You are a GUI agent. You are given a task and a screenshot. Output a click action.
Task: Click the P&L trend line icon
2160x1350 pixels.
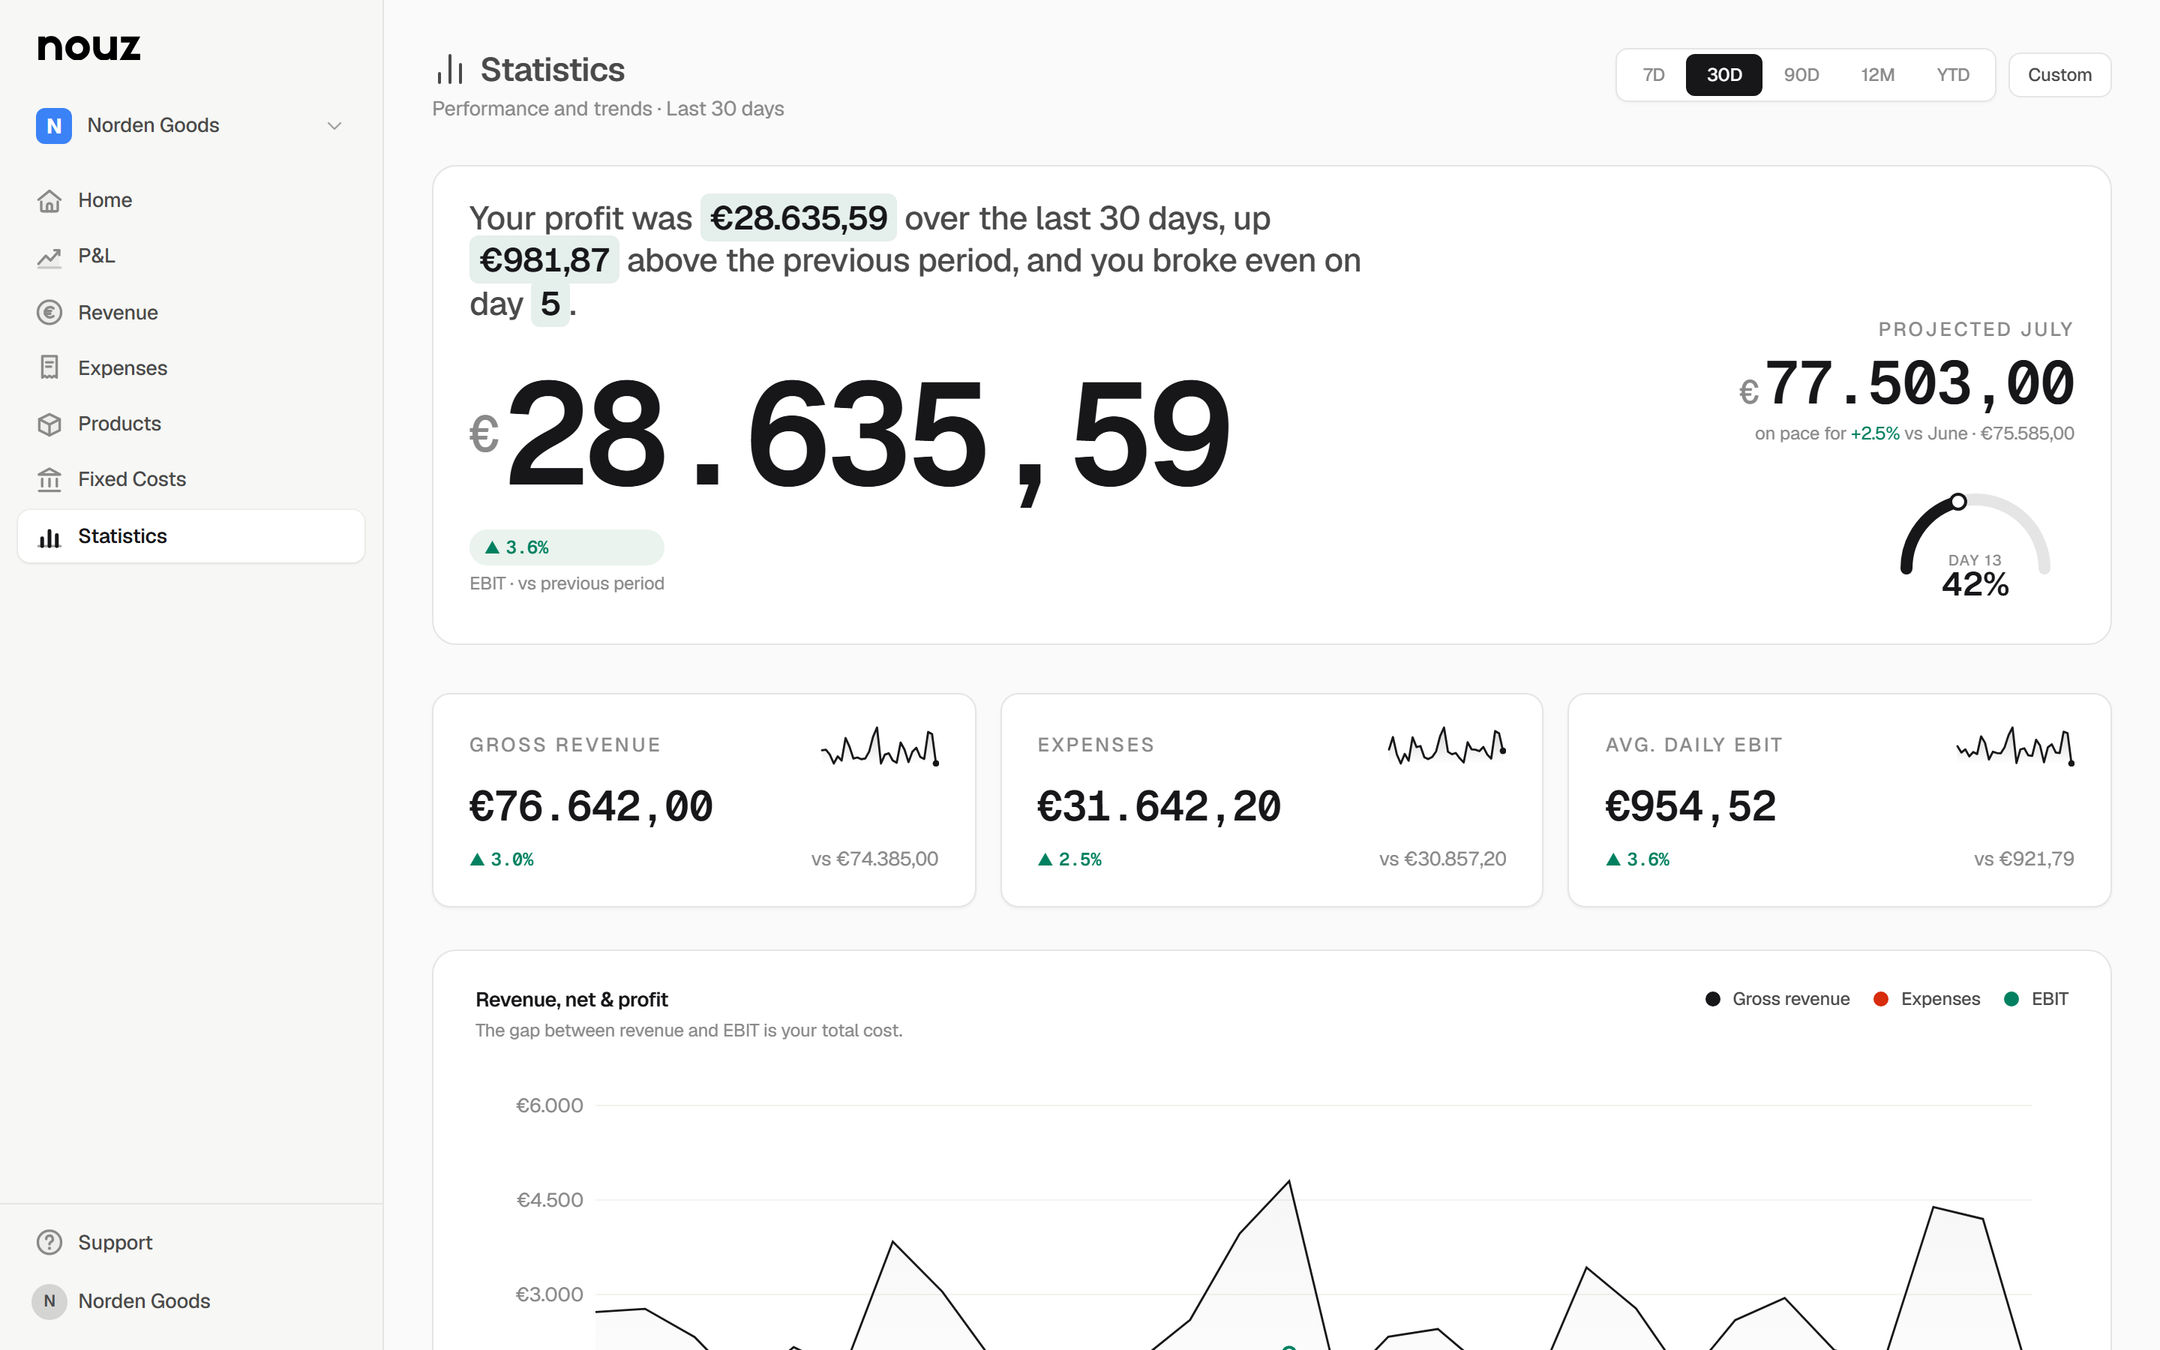pos(49,257)
